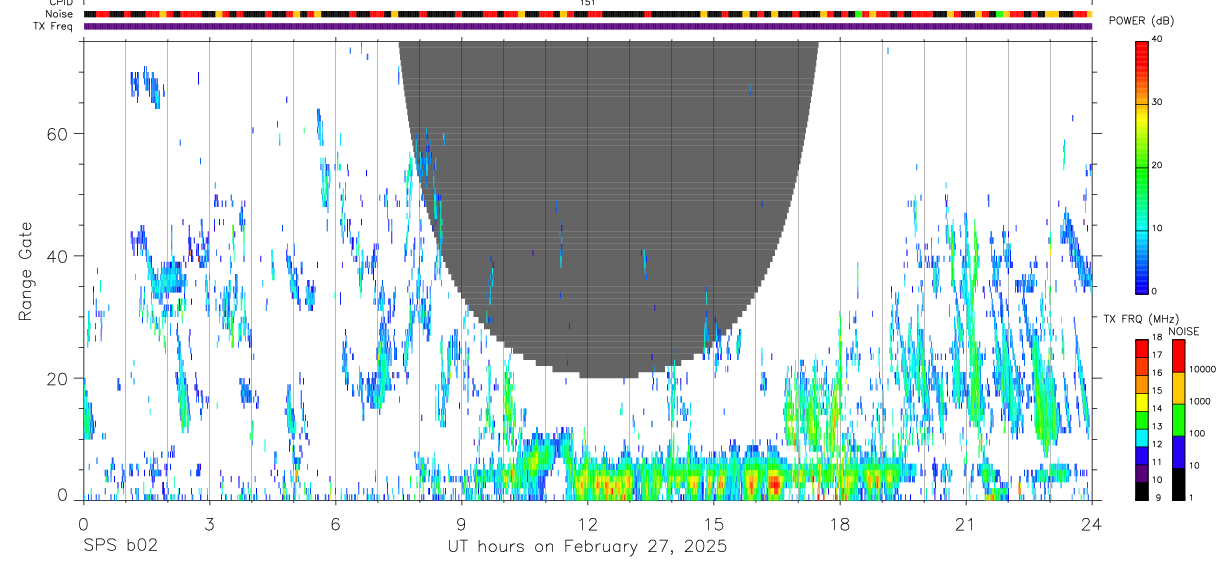Pick the blue swatch in NOISE legend
This screenshot has width=1228, height=567.
click(x=1178, y=451)
